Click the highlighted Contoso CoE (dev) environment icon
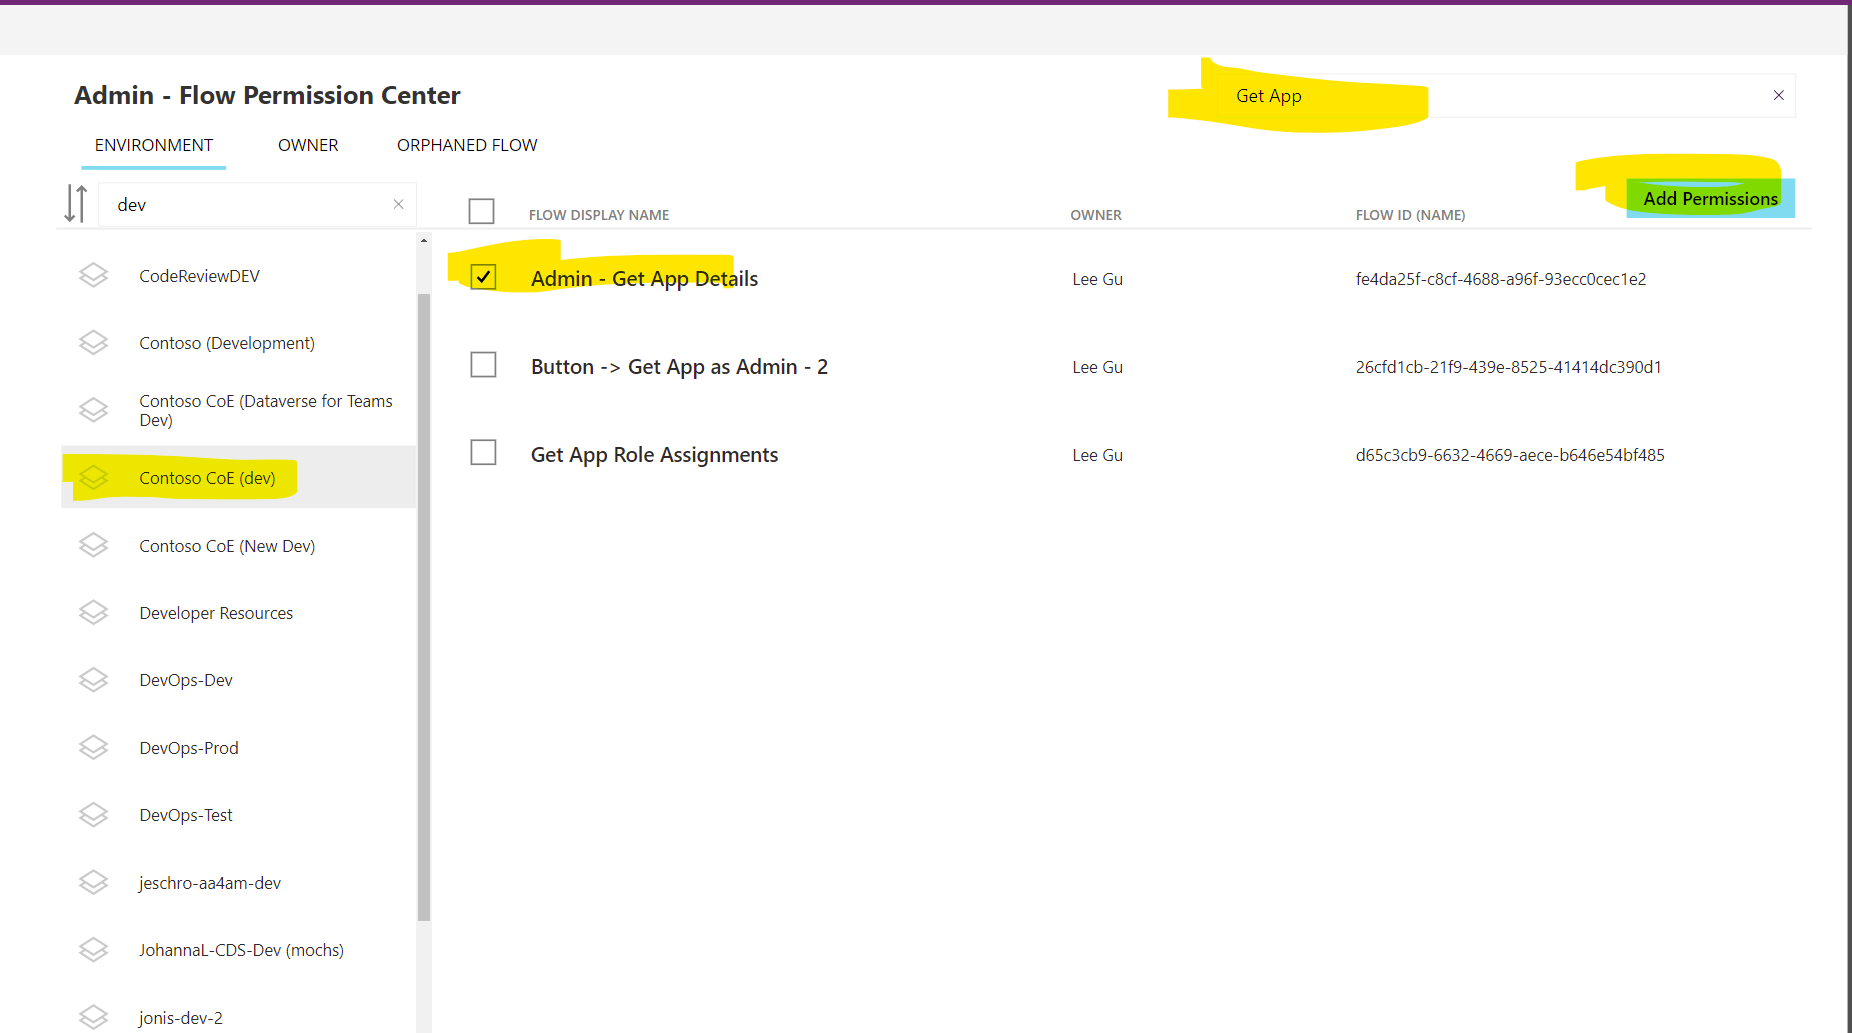Viewport: 1852px width, 1033px height. click(x=93, y=477)
